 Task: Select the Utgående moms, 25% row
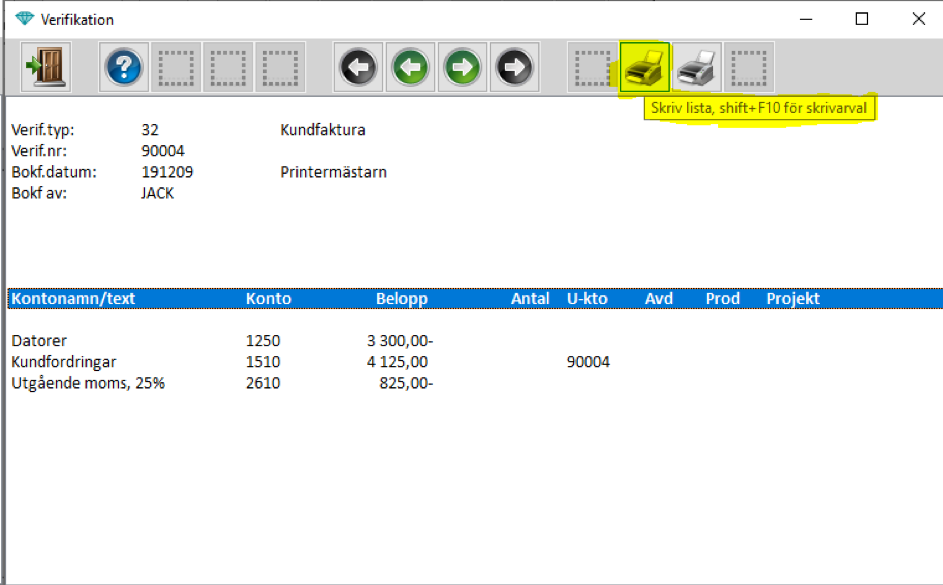(475, 383)
